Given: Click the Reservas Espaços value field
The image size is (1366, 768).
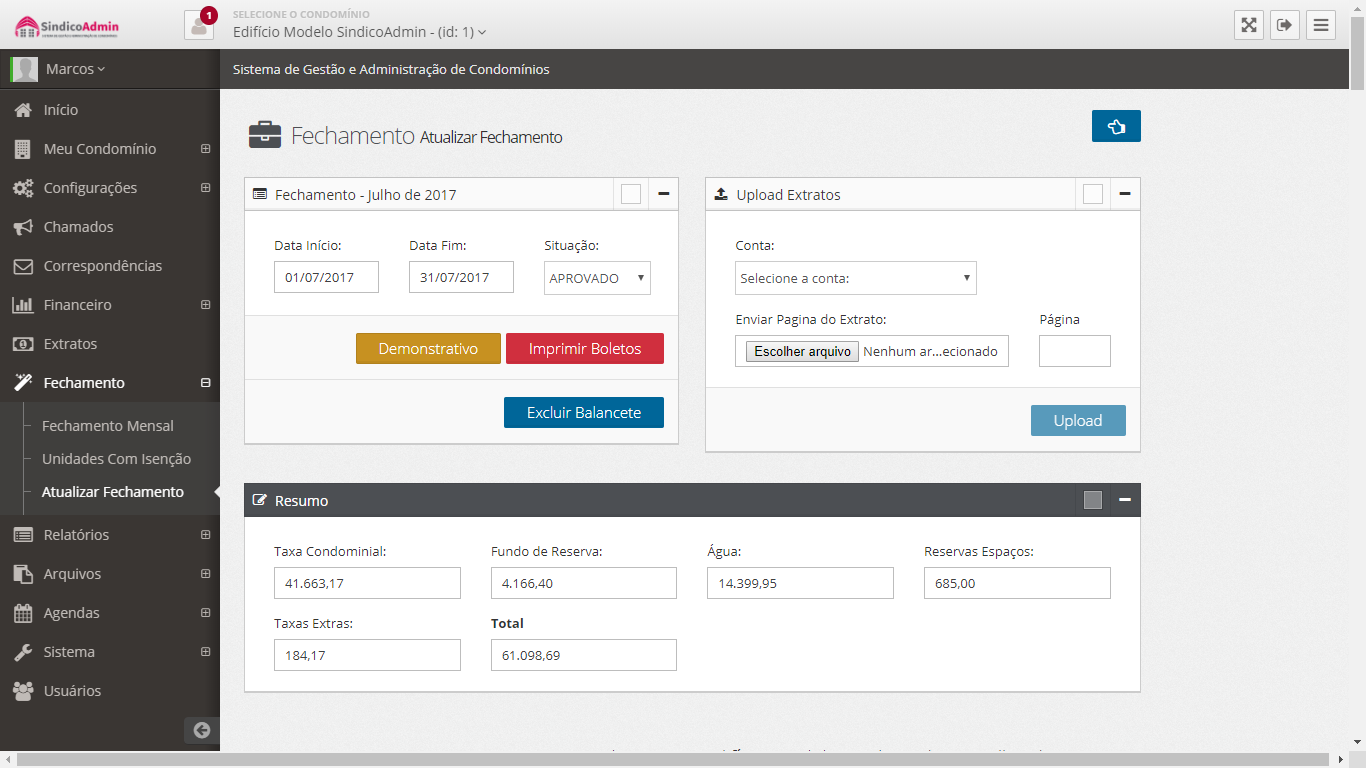Looking at the screenshot, I should tap(1017, 583).
